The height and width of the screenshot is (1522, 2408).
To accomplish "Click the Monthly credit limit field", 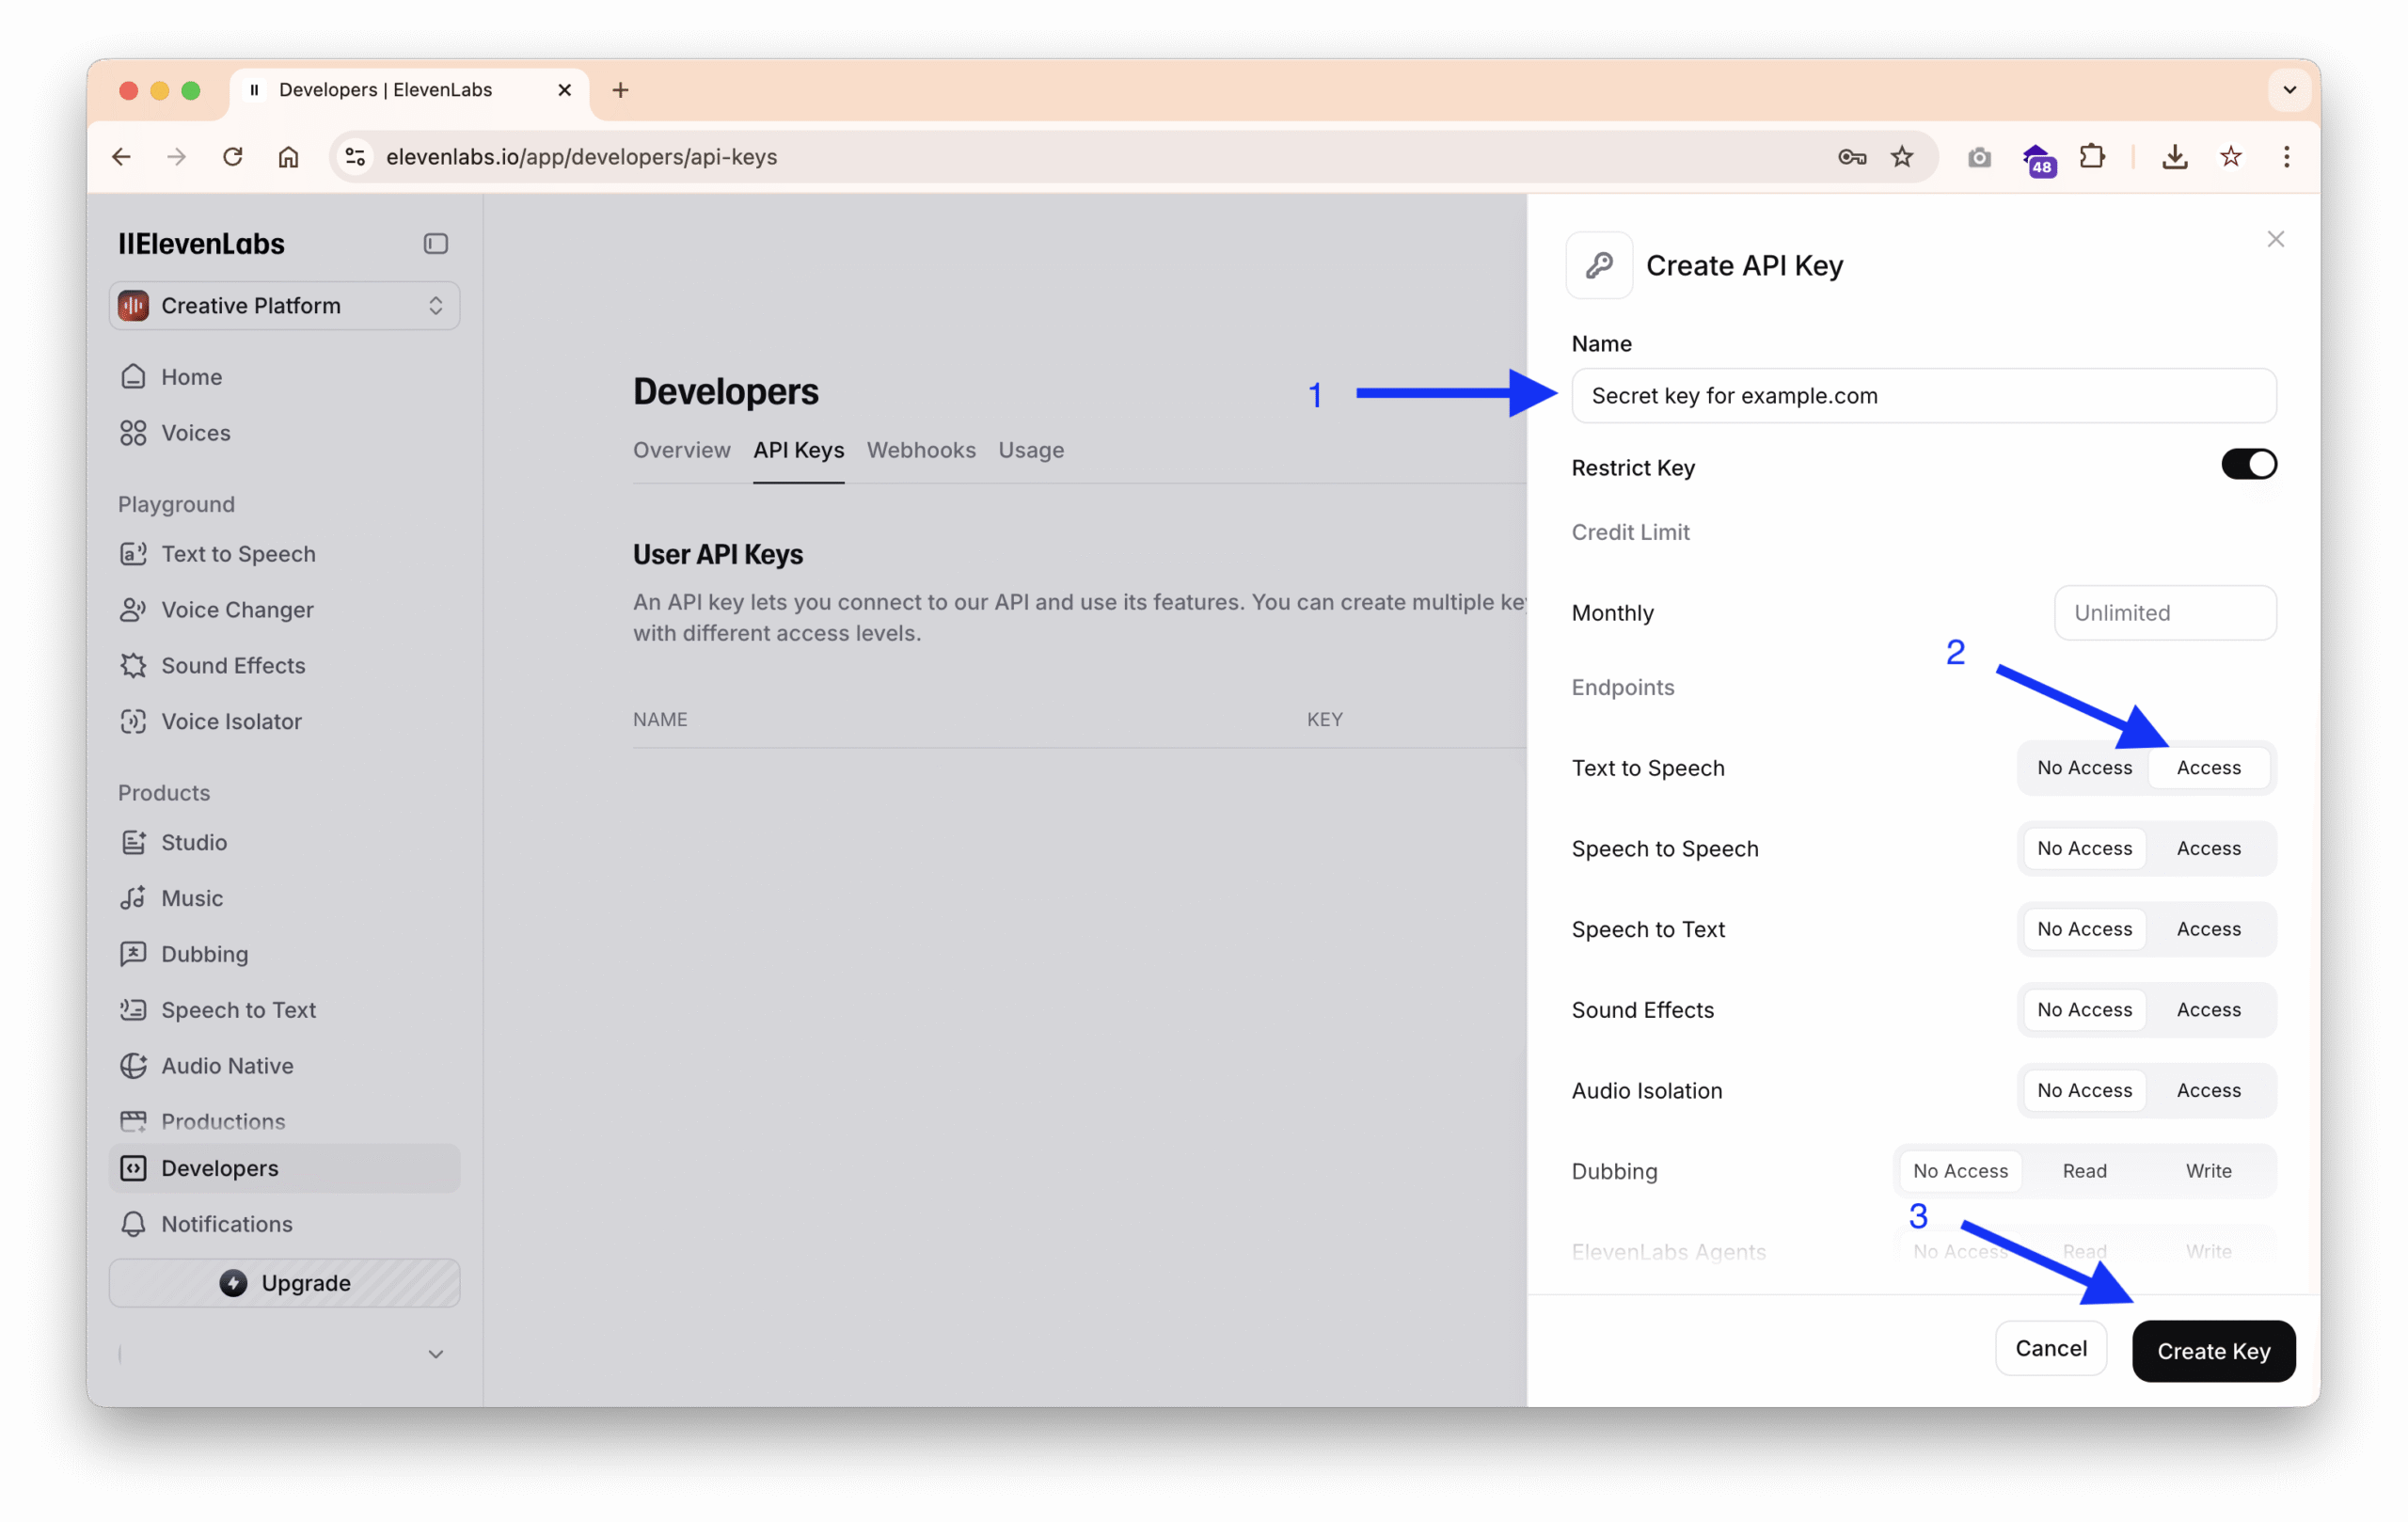I will [2164, 613].
